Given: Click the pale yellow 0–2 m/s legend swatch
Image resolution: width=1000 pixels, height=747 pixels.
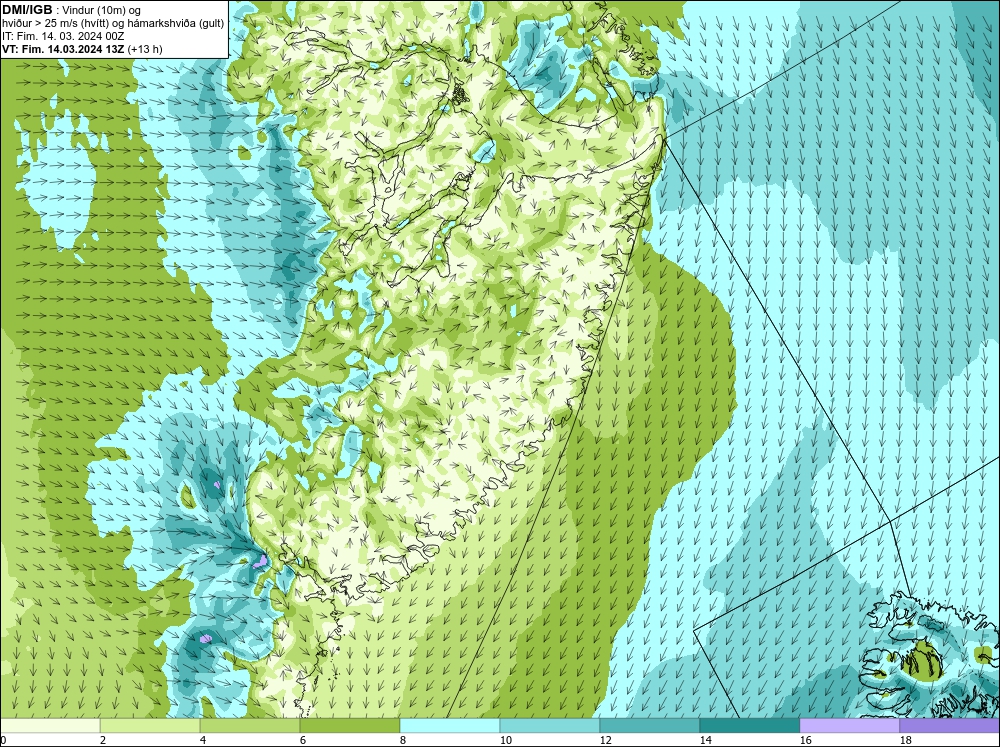Looking at the screenshot, I should (x=50, y=725).
